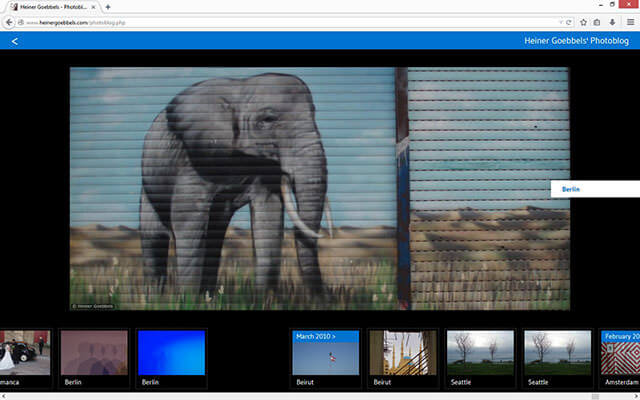
Task: Expand the URL history dropdown arrow
Action: click(561, 22)
